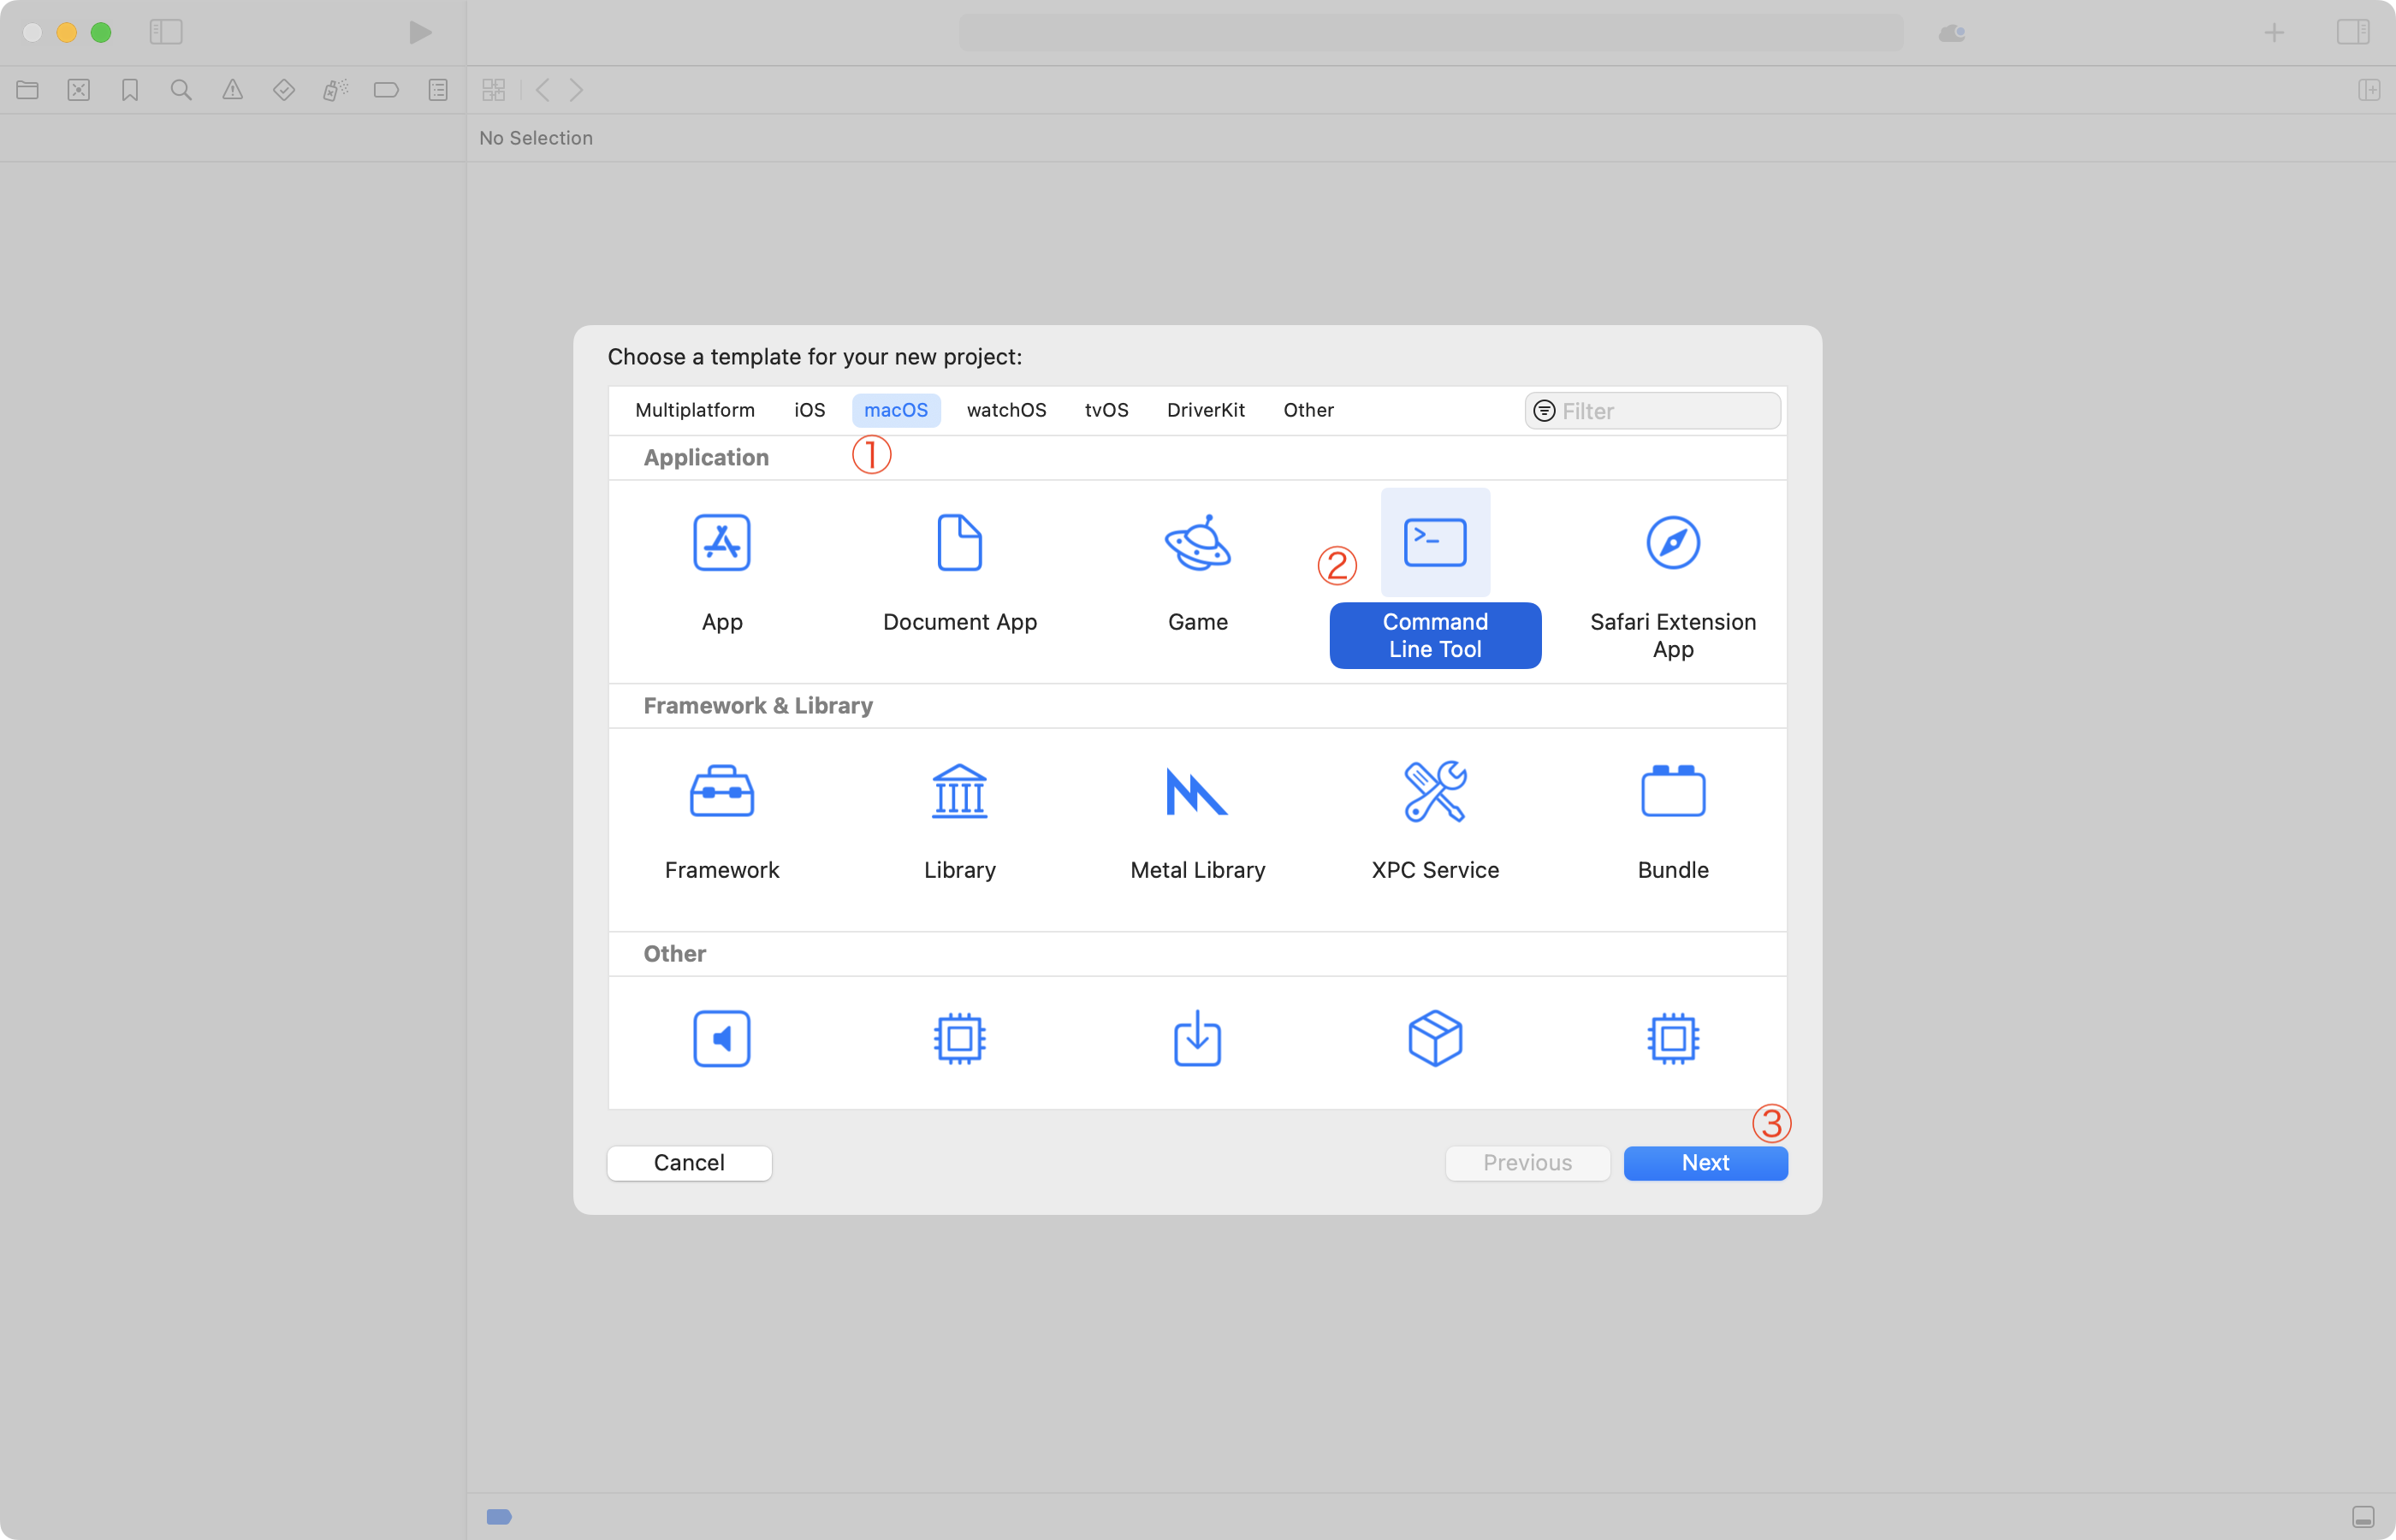Switch to the watchOS tab

click(x=1006, y=410)
